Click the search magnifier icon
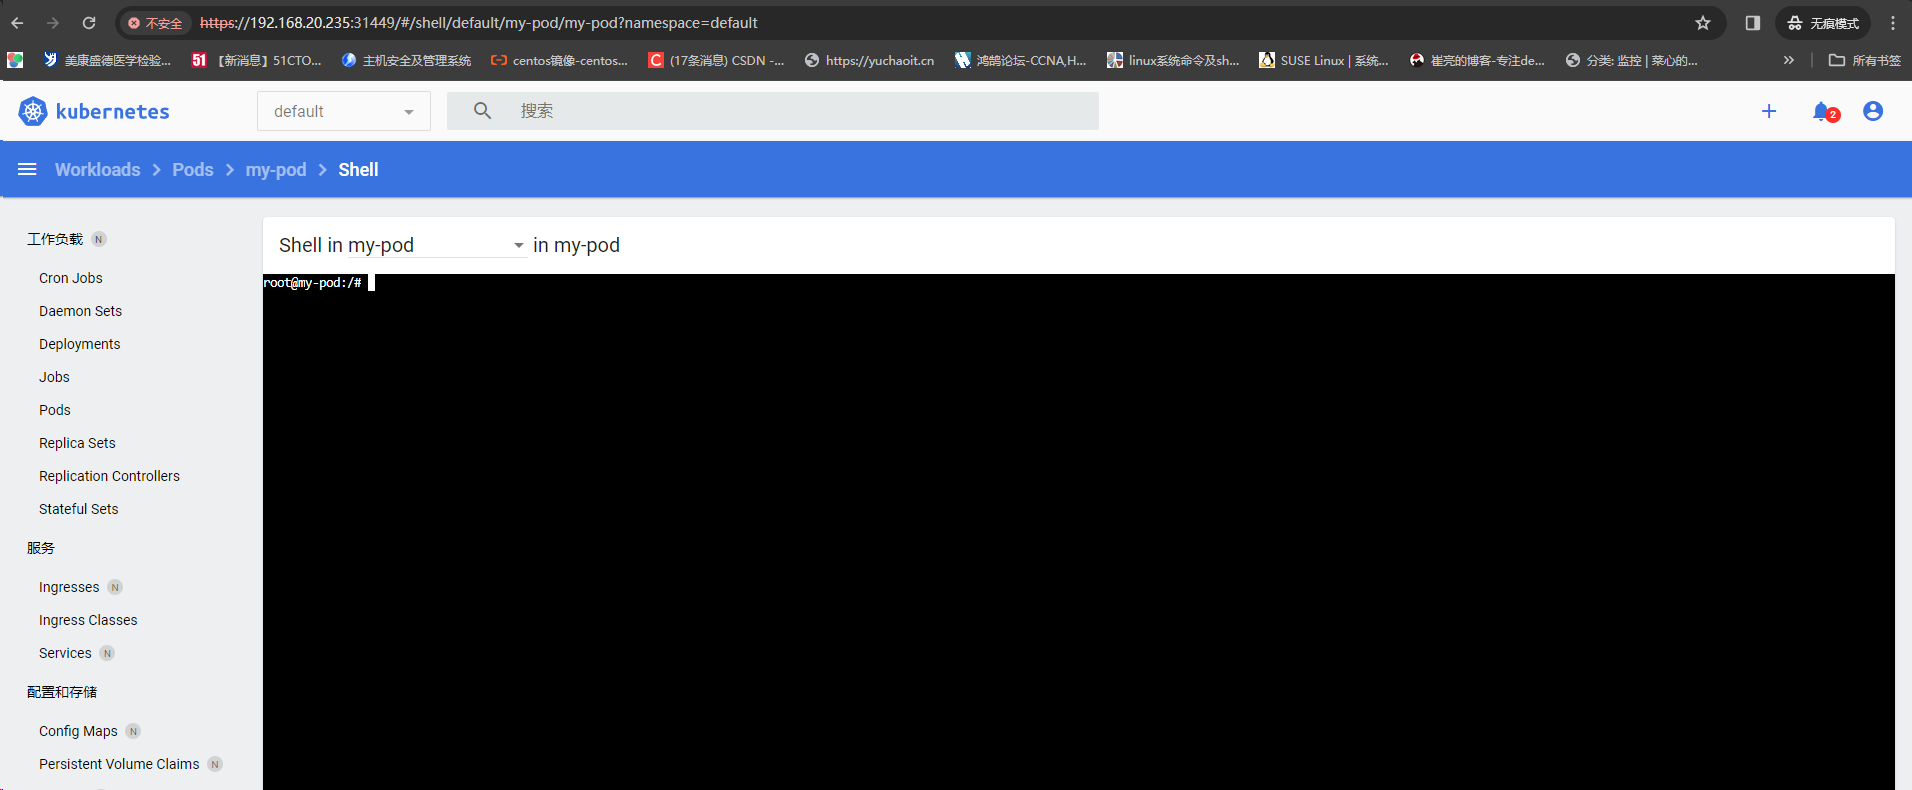 482,111
